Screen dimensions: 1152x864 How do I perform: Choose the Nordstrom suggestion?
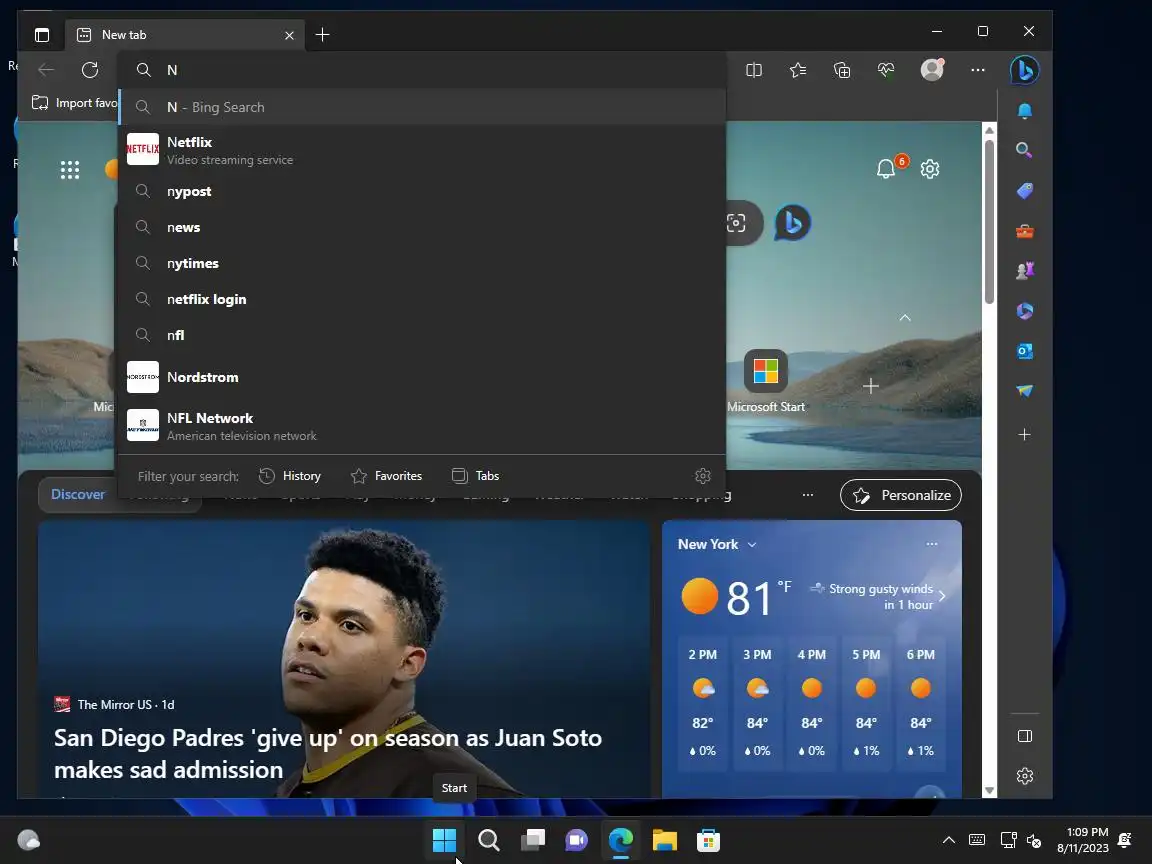pos(422,377)
